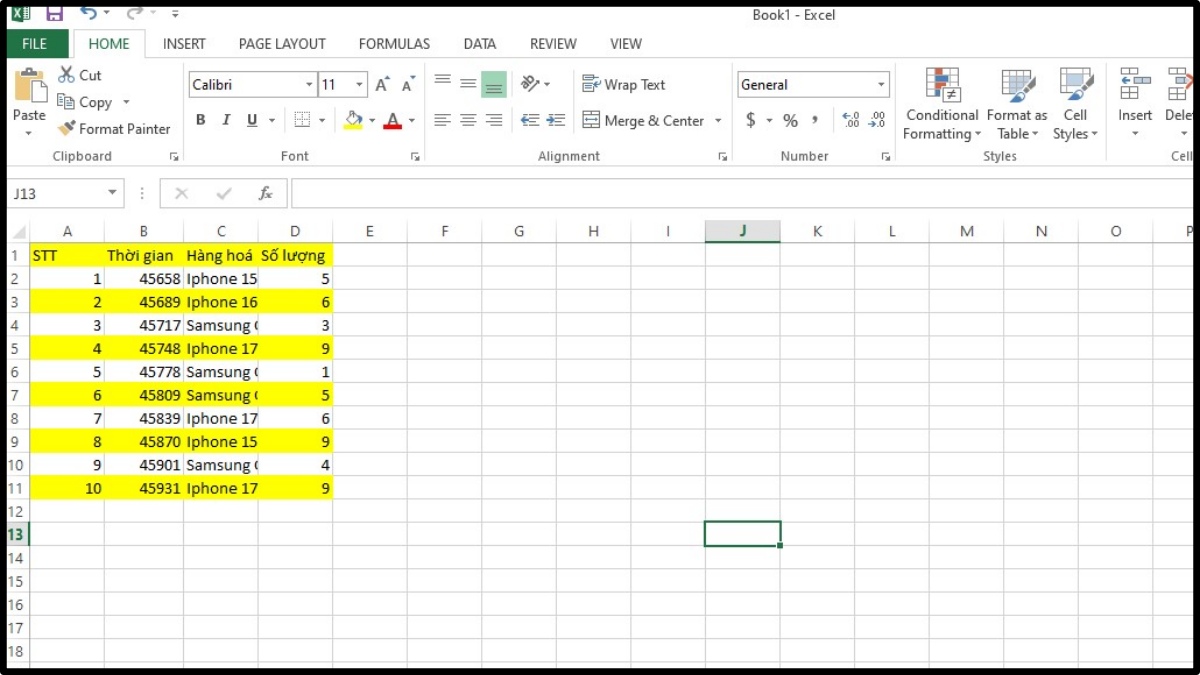Click the Redo arrow icon

click(134, 14)
